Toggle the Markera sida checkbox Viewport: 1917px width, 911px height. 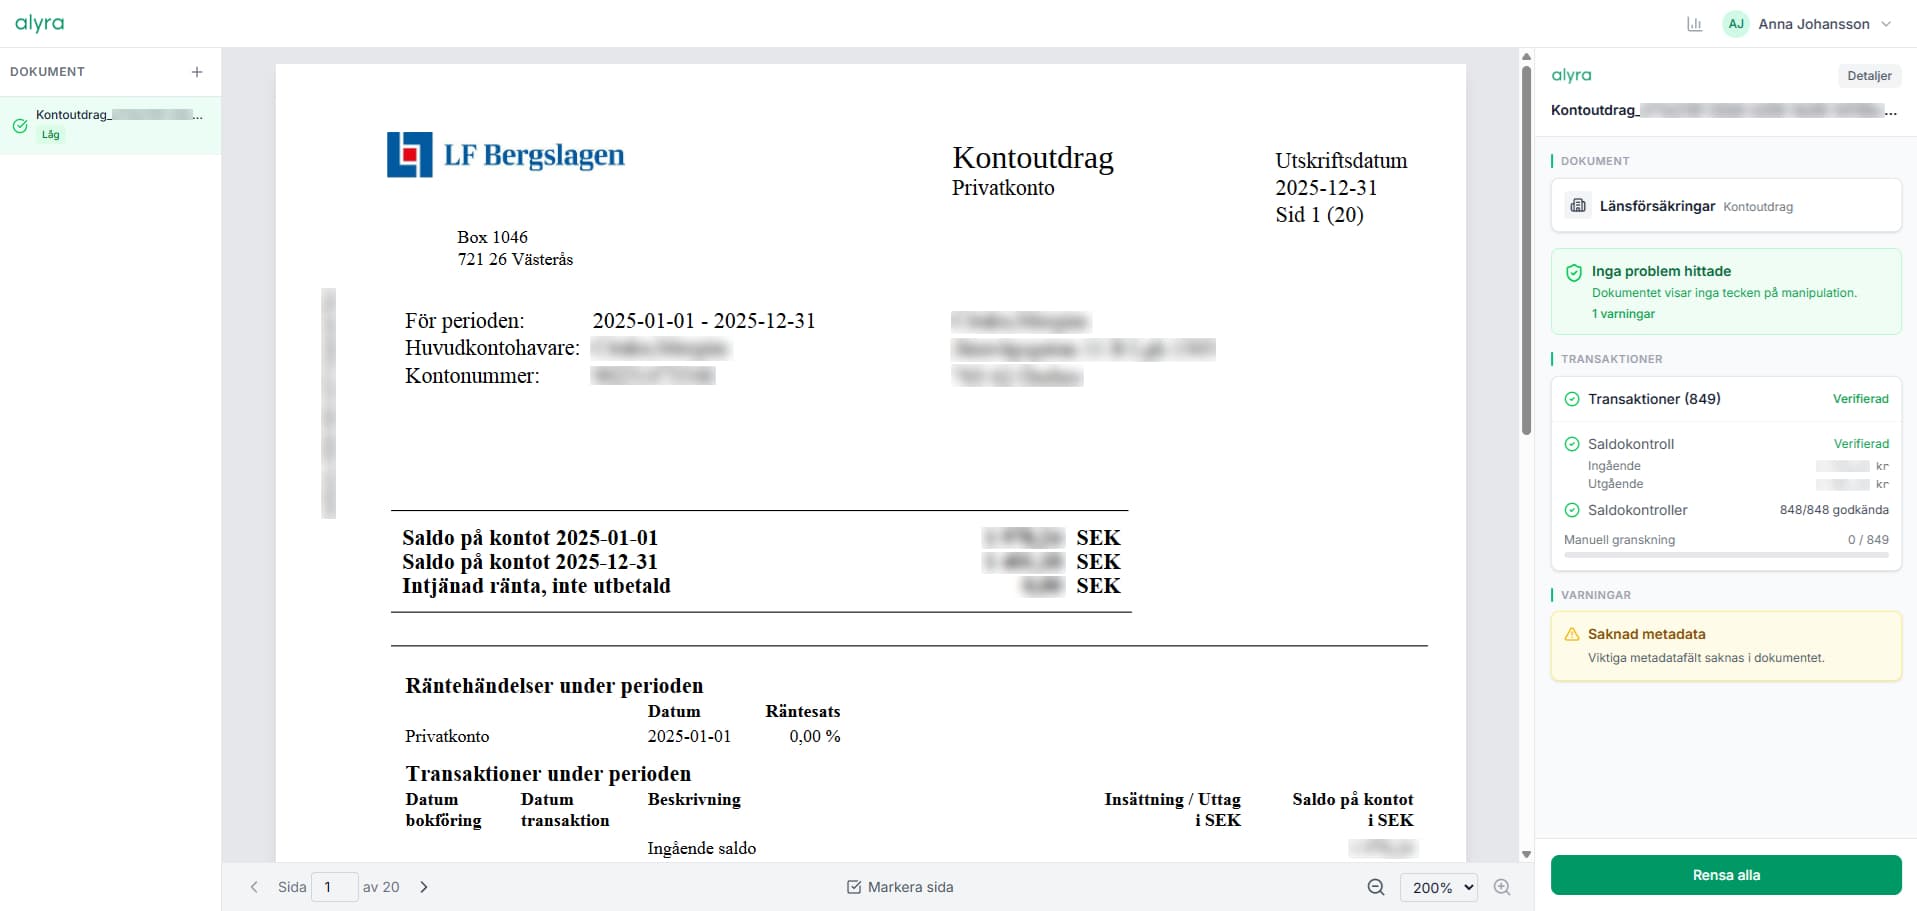click(x=853, y=887)
